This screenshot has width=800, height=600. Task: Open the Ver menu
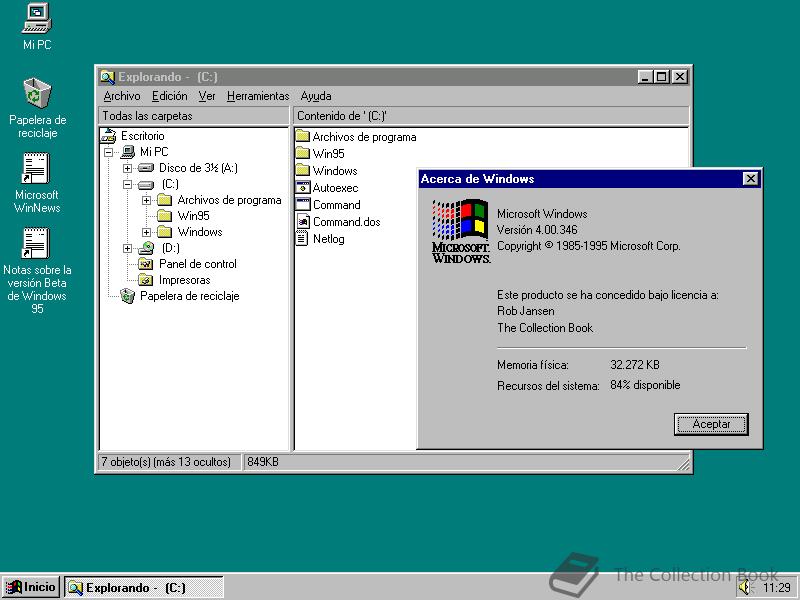[207, 96]
